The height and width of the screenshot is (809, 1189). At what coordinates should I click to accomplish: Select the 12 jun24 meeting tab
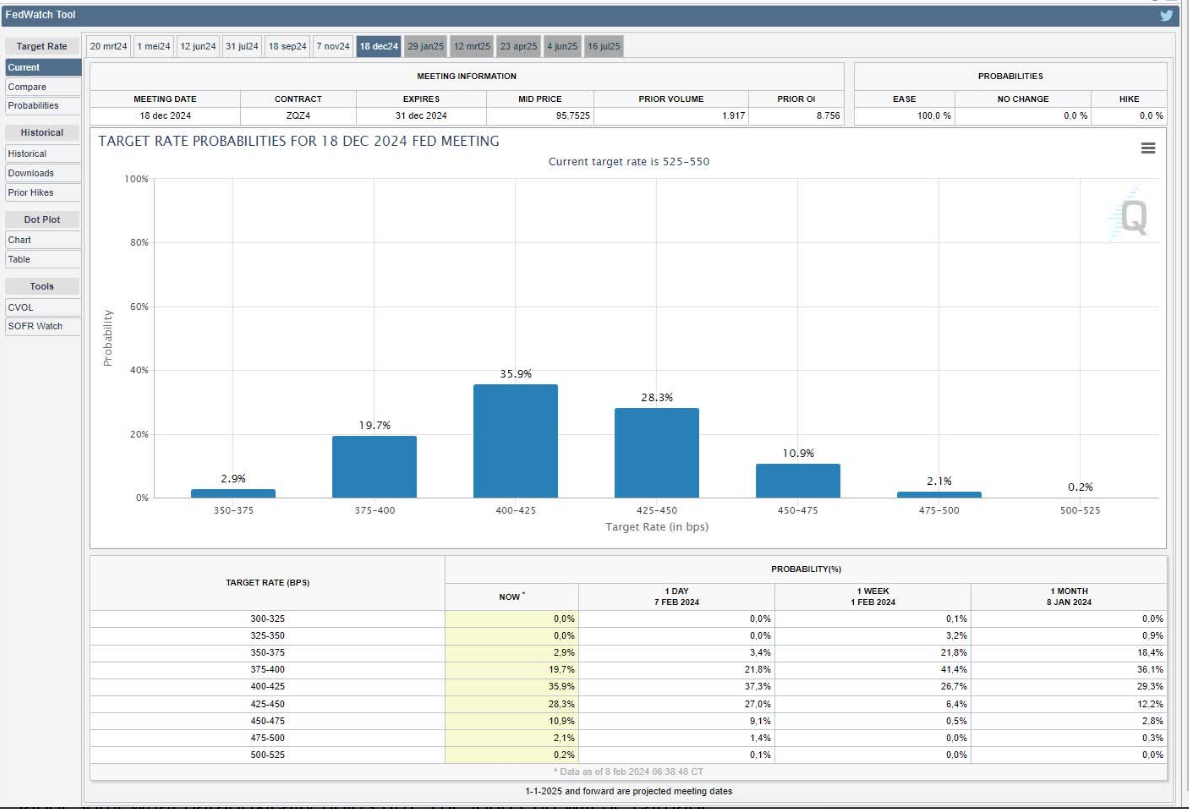(198, 46)
